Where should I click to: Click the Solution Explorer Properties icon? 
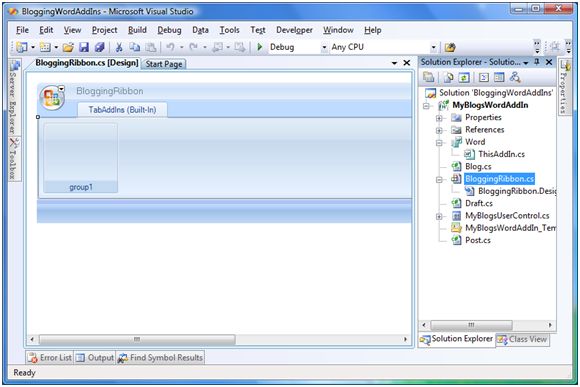[429, 77]
